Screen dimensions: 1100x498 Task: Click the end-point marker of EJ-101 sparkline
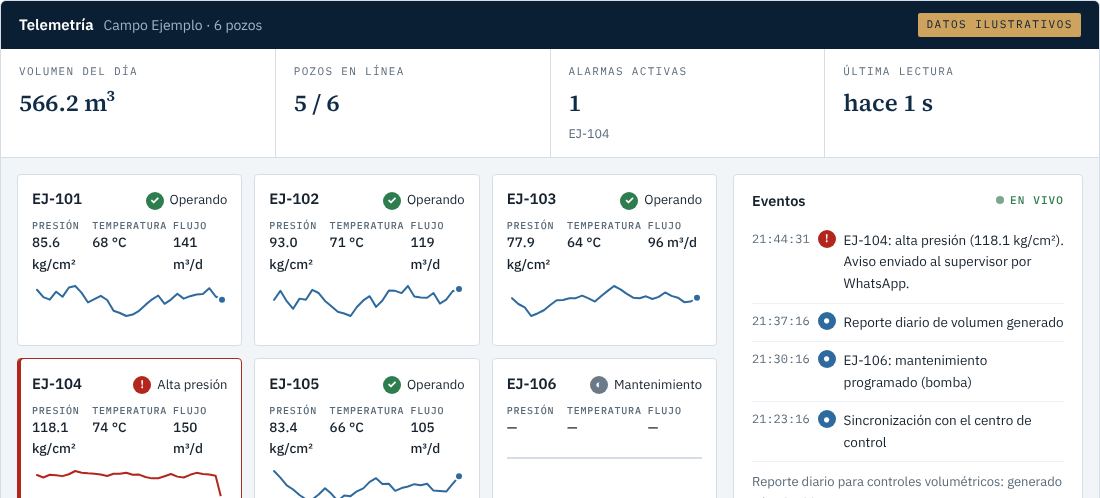coord(222,300)
